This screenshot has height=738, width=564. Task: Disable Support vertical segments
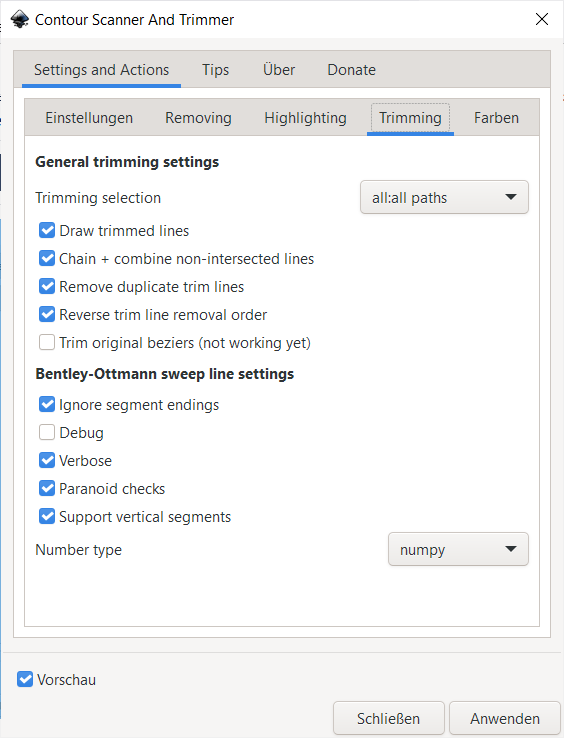47,517
